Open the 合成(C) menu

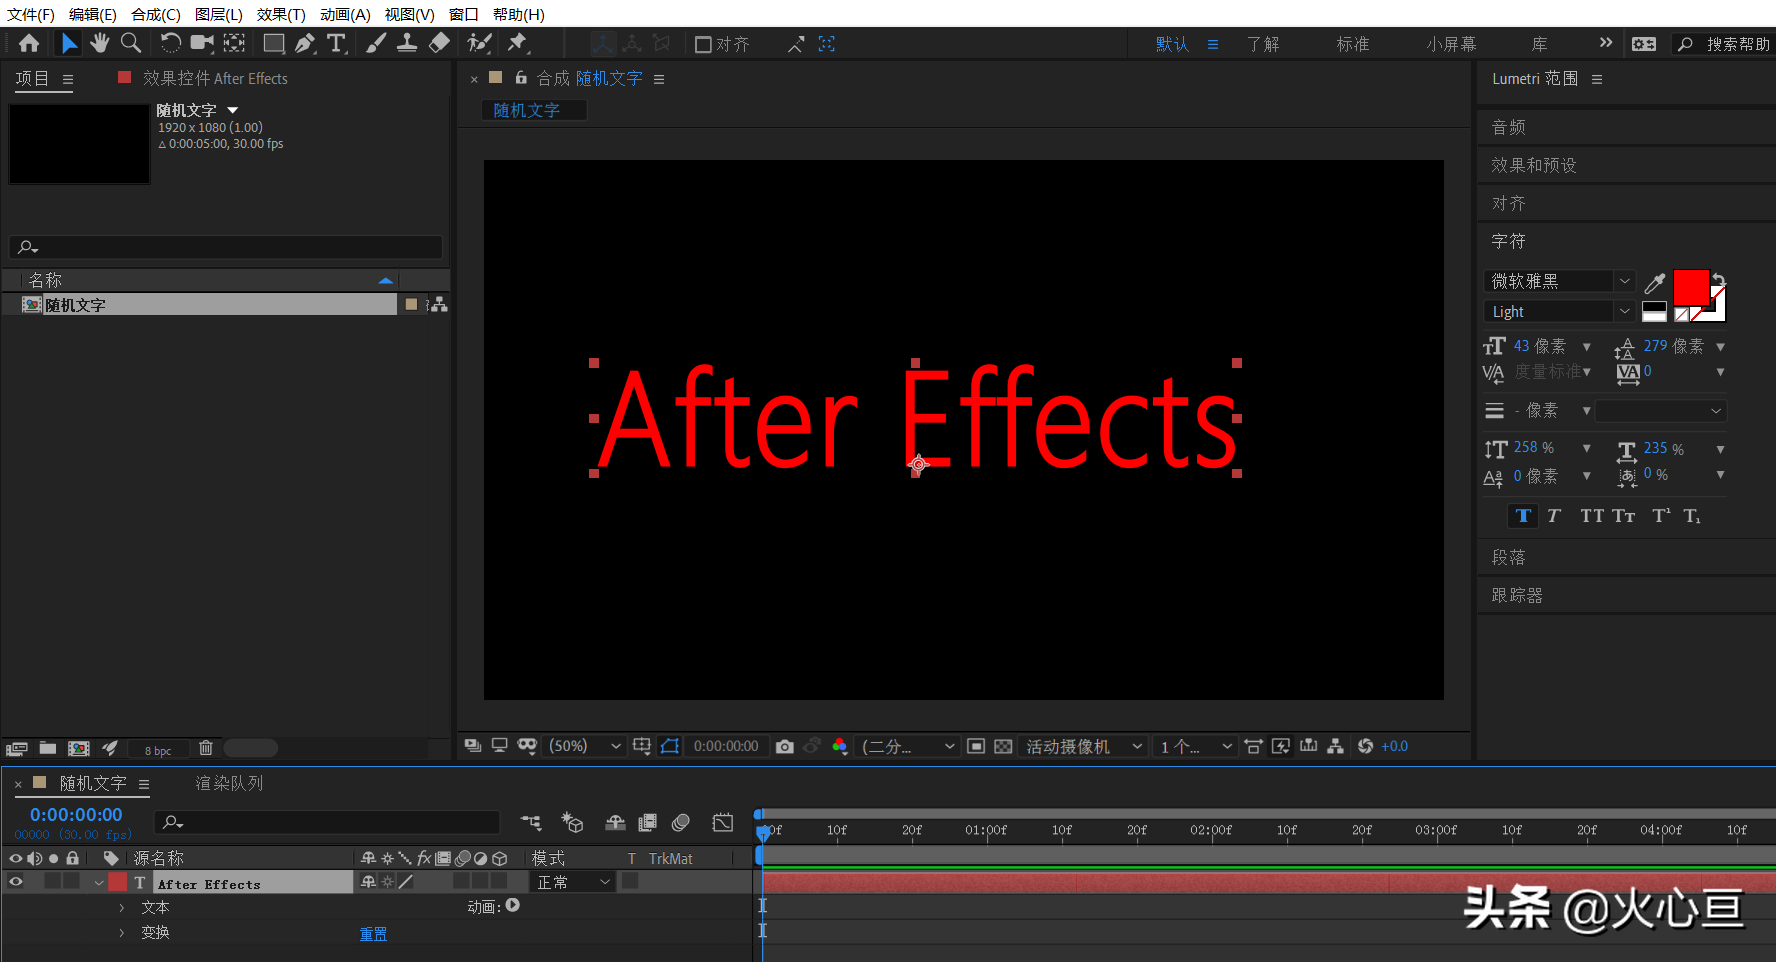156,14
